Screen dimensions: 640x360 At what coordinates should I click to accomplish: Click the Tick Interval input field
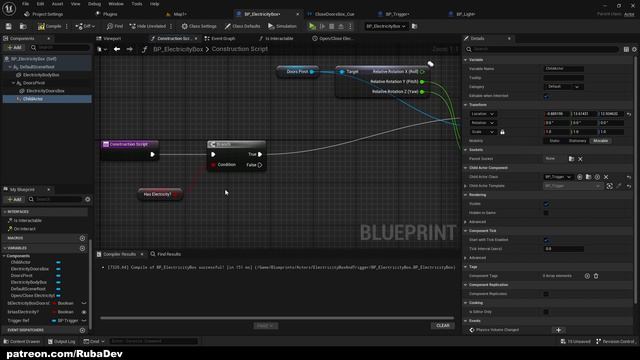tap(563, 249)
